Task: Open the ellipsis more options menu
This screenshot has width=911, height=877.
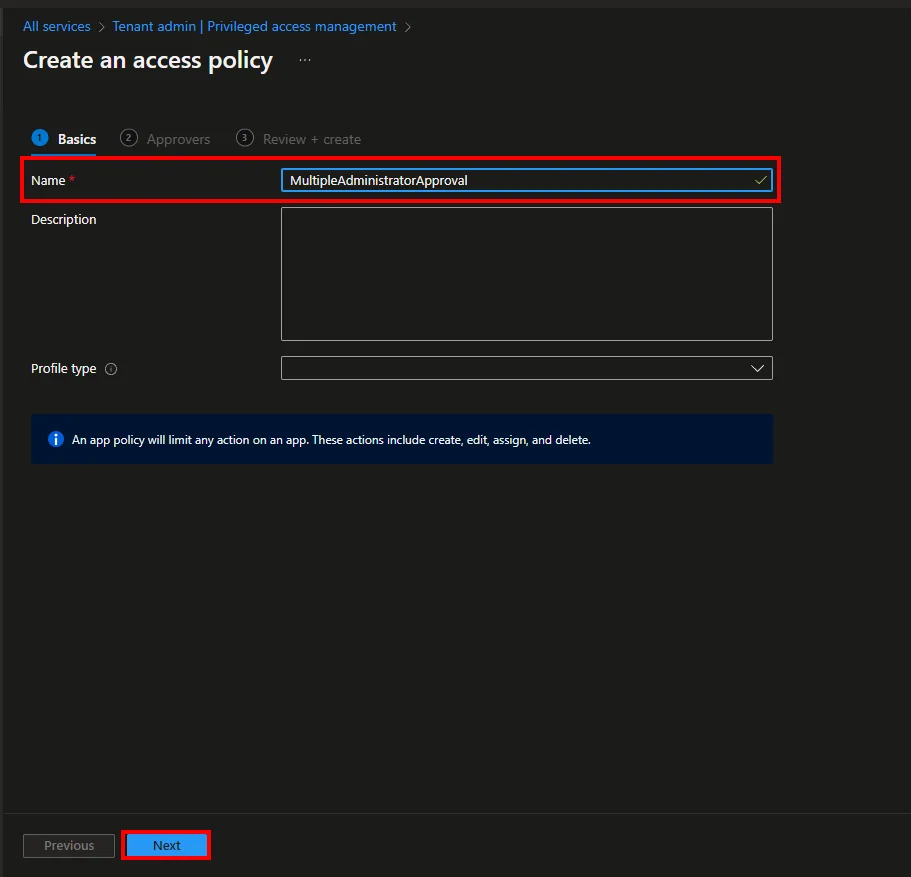Action: tap(305, 60)
